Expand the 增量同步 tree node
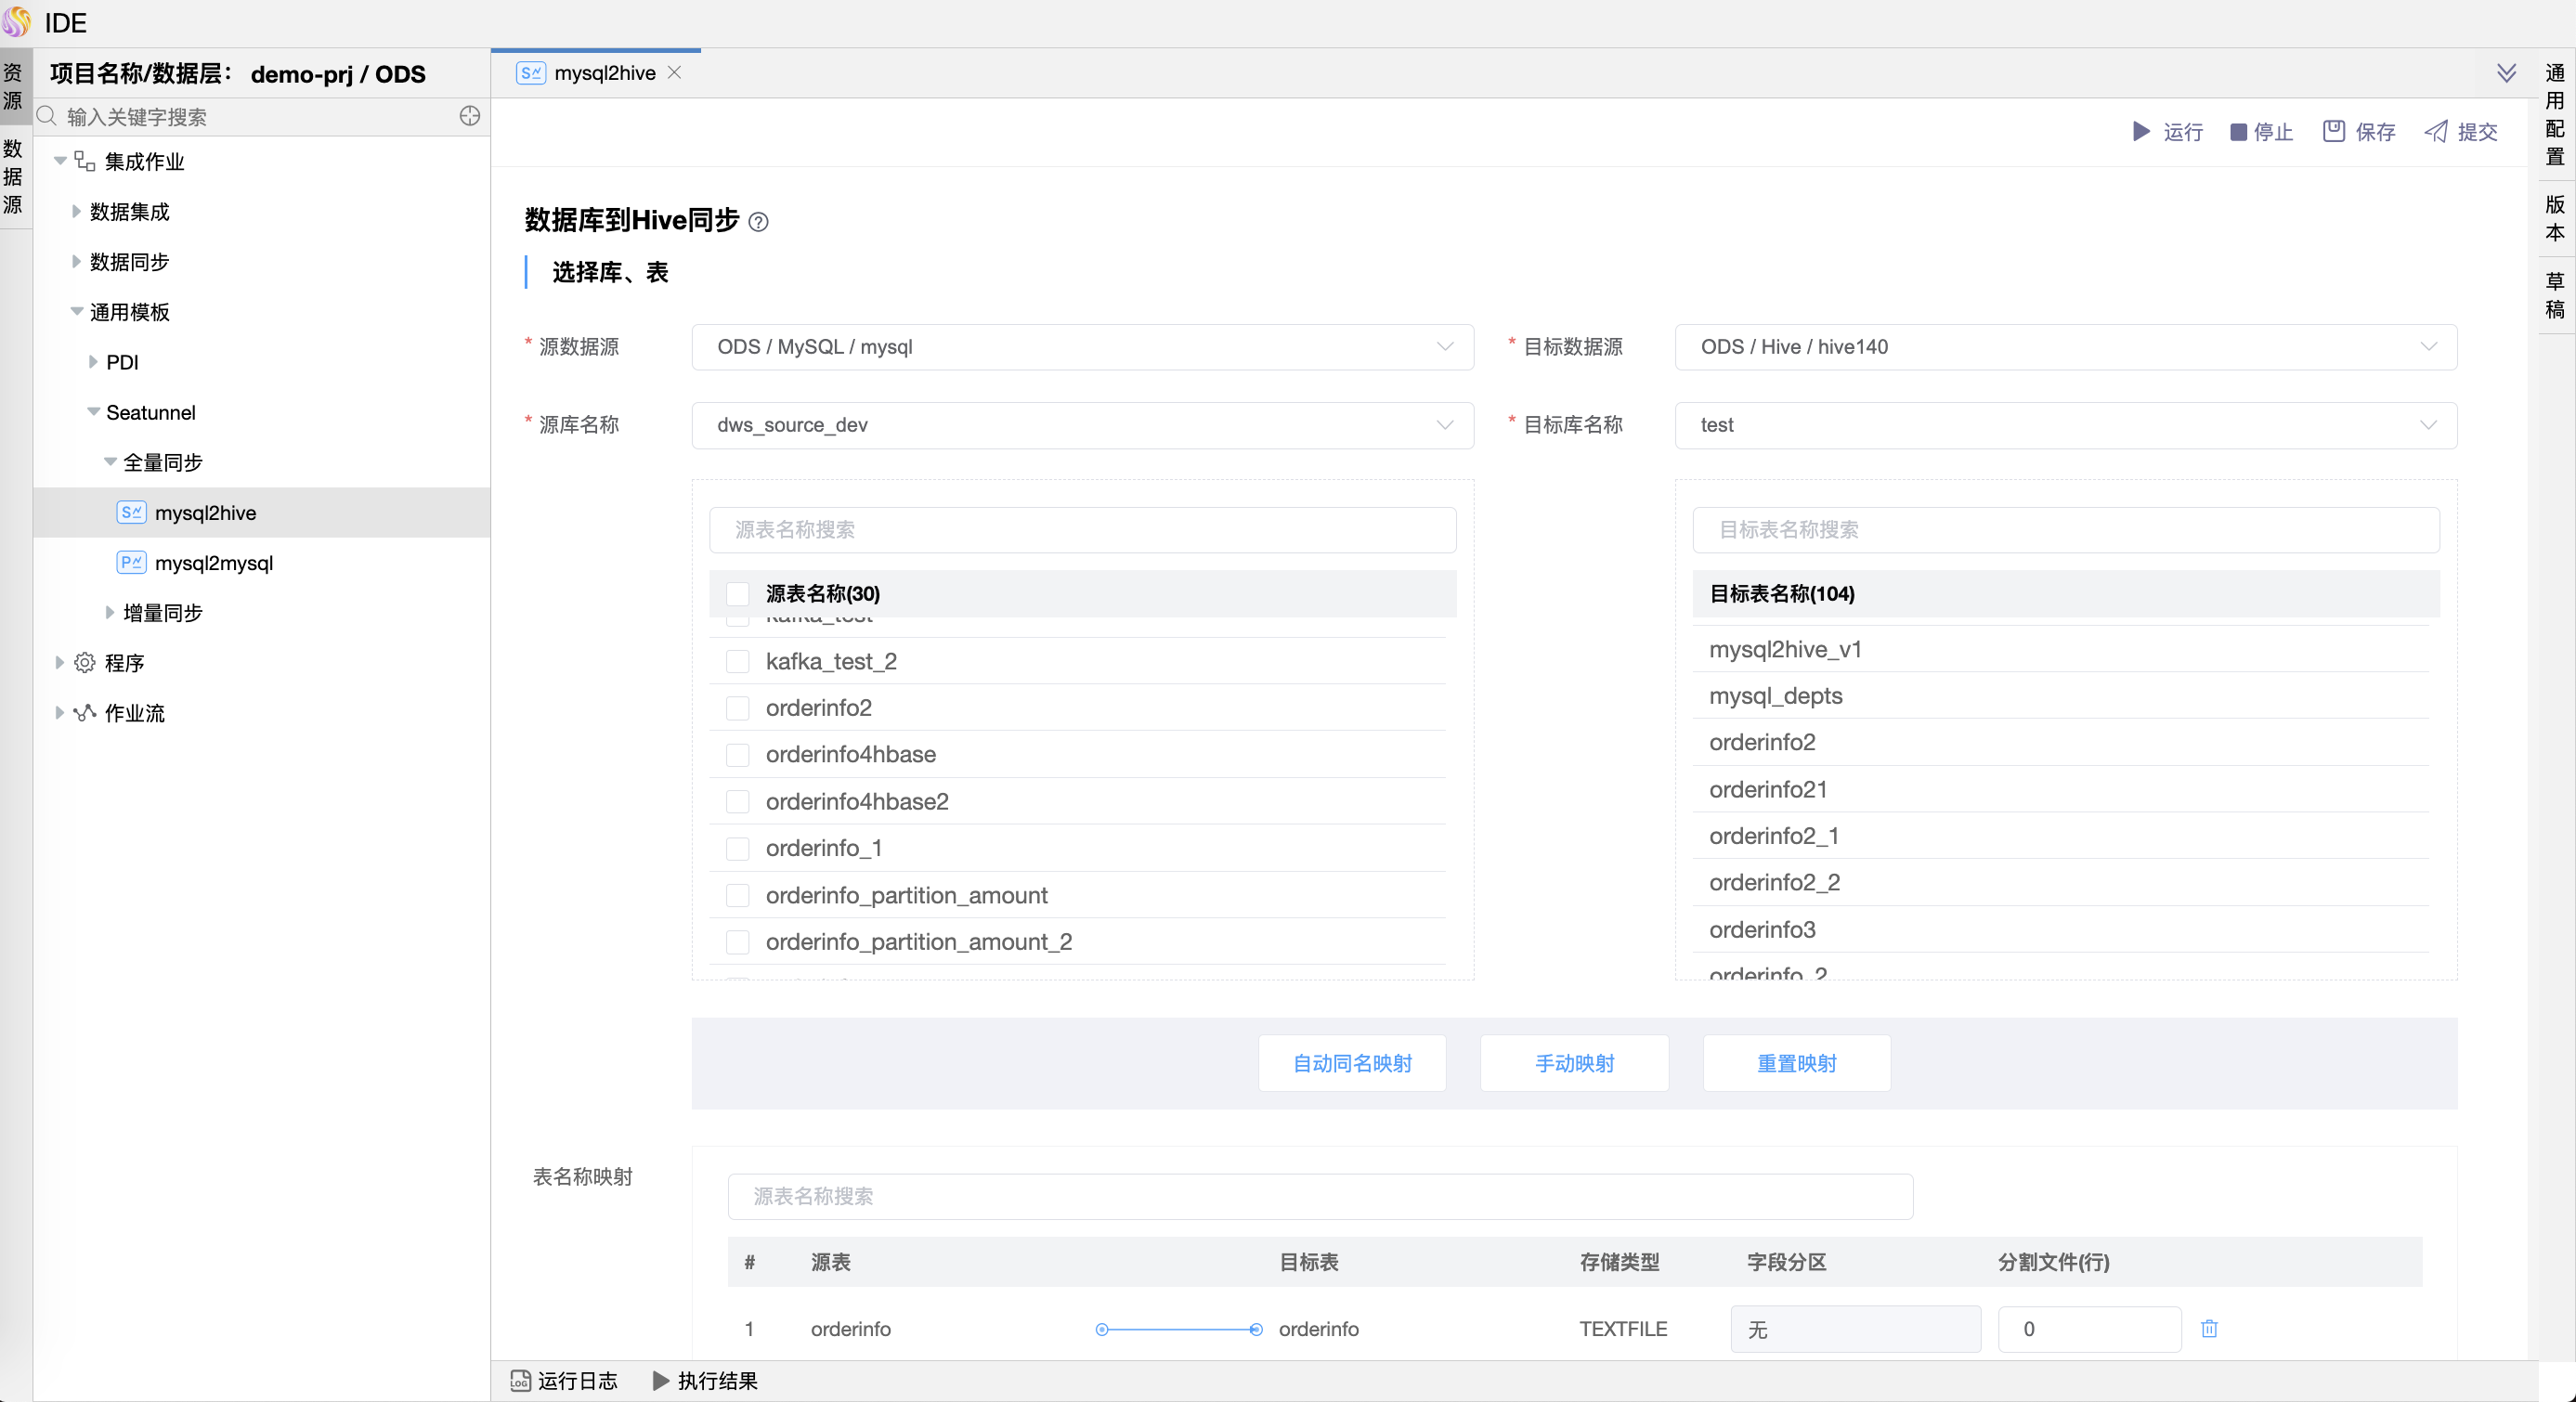 (x=110, y=612)
